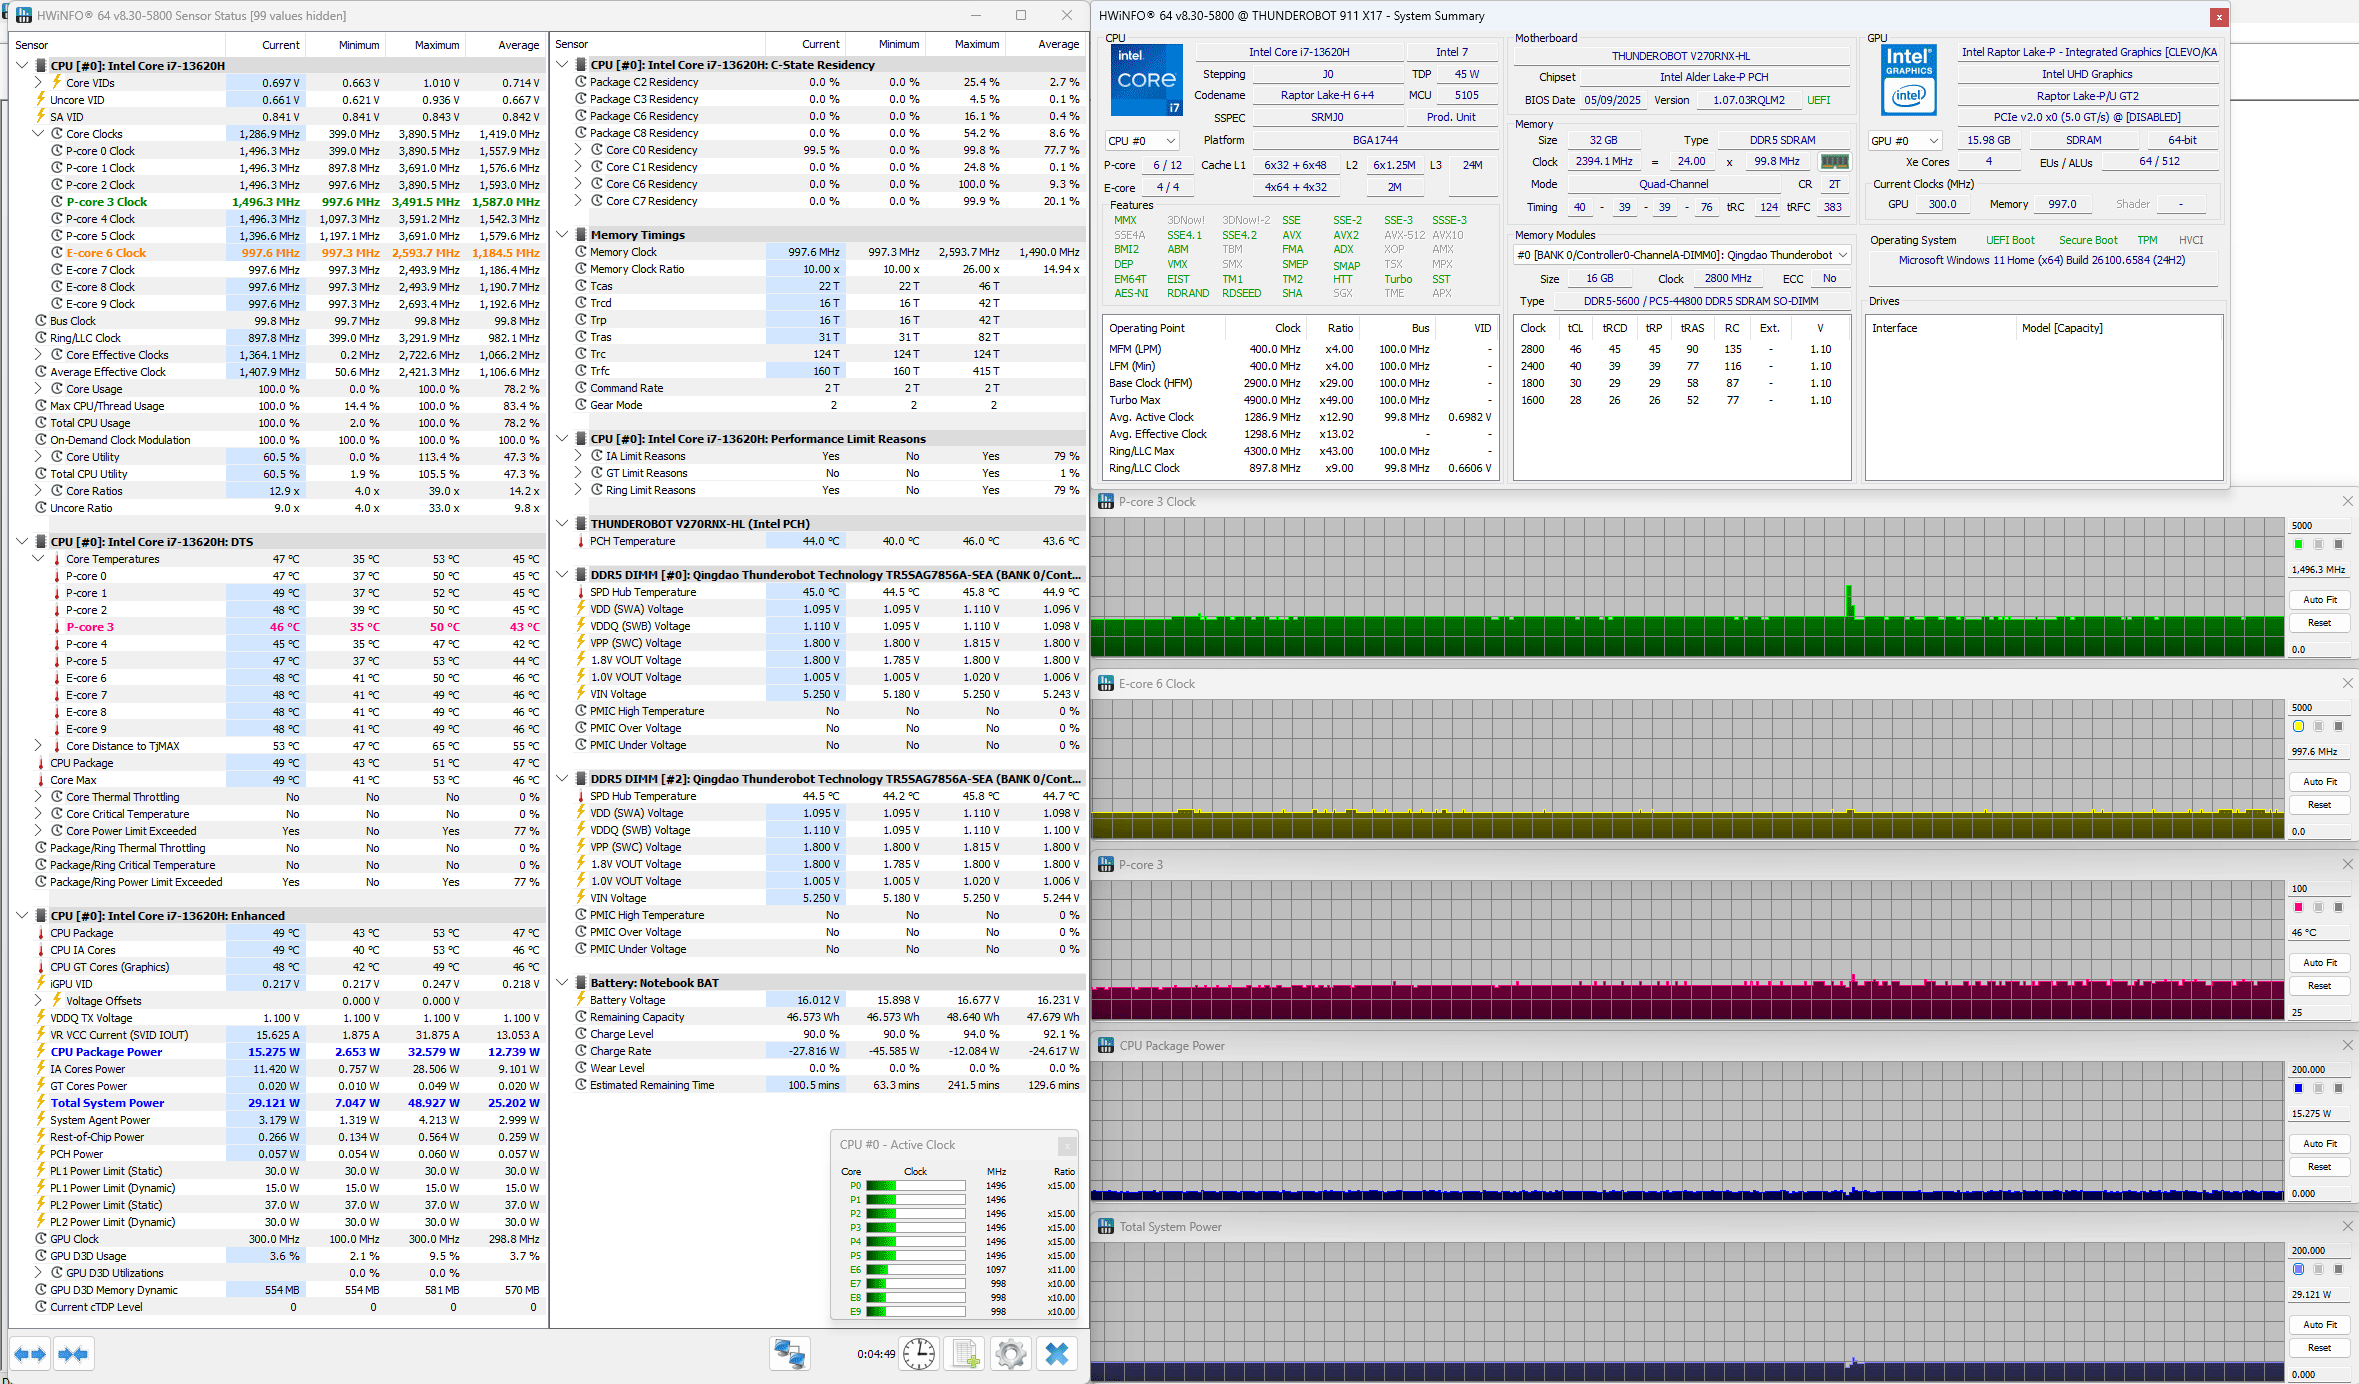Open the GPU #0 selector dropdown
Image resolution: width=2359 pixels, height=1384 pixels.
pyautogui.click(x=1905, y=141)
